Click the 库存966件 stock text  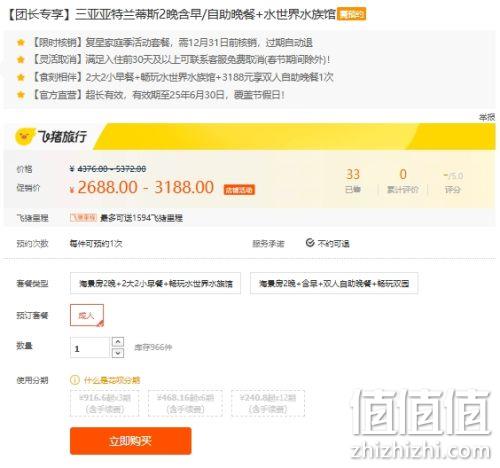(x=153, y=347)
